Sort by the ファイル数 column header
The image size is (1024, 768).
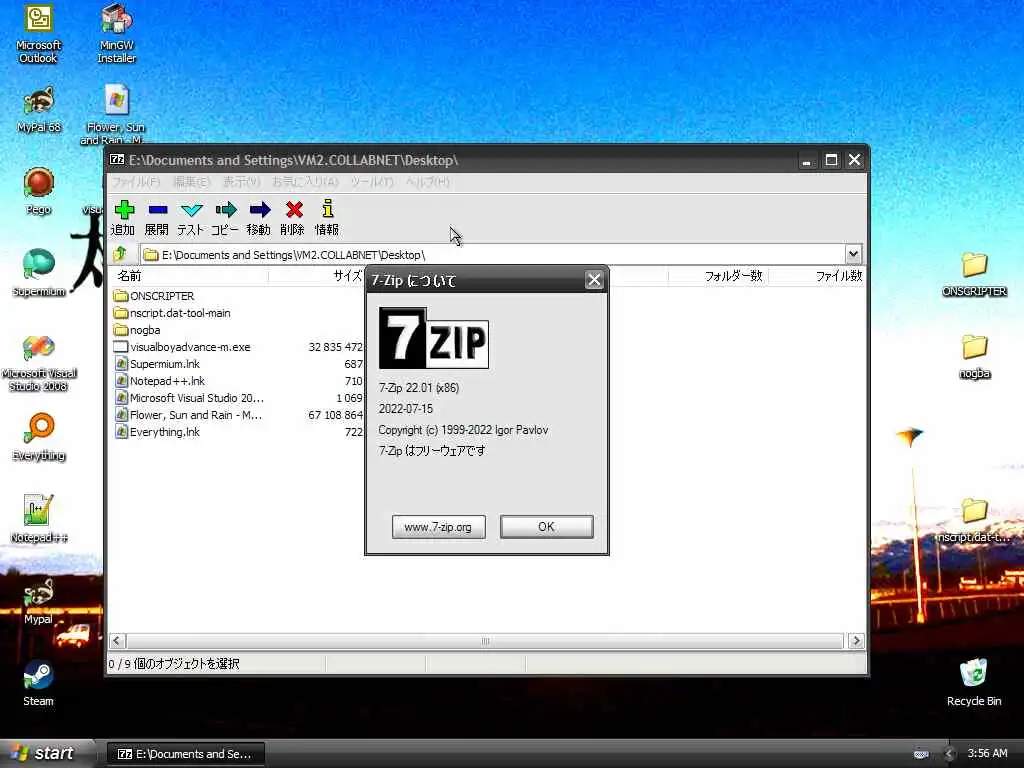click(x=818, y=276)
